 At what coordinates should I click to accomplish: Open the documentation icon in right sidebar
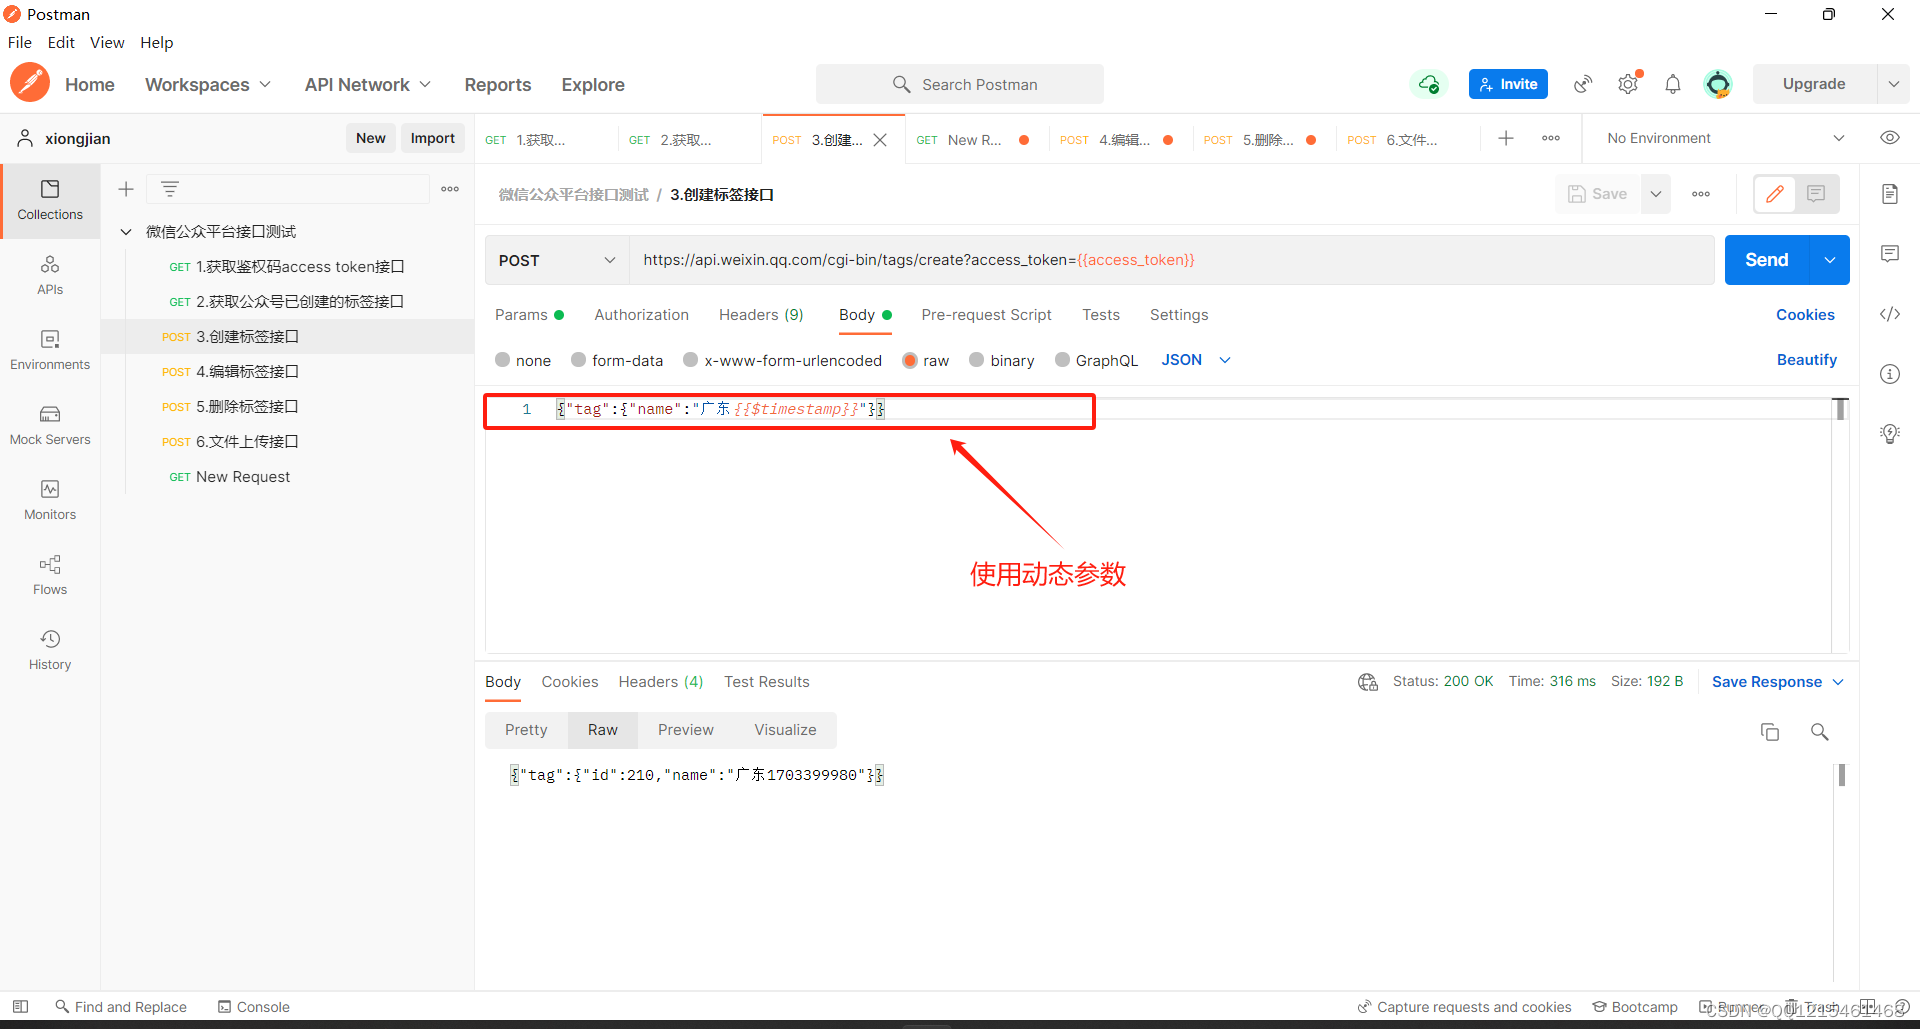pos(1890,194)
